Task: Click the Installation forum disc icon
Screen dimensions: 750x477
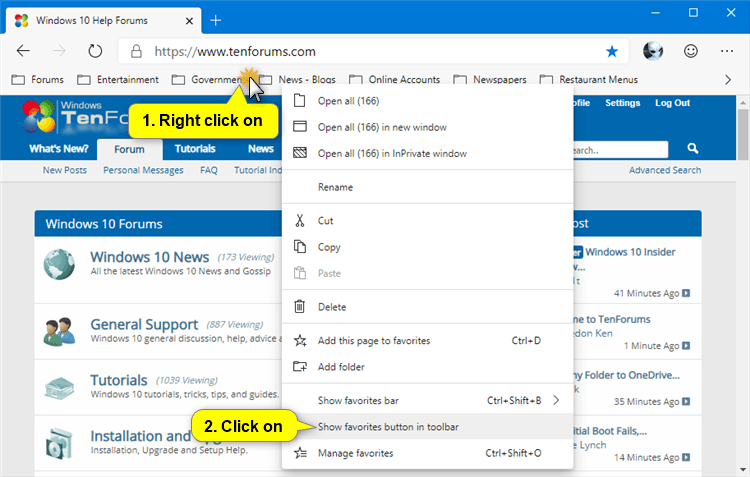Action: point(59,444)
